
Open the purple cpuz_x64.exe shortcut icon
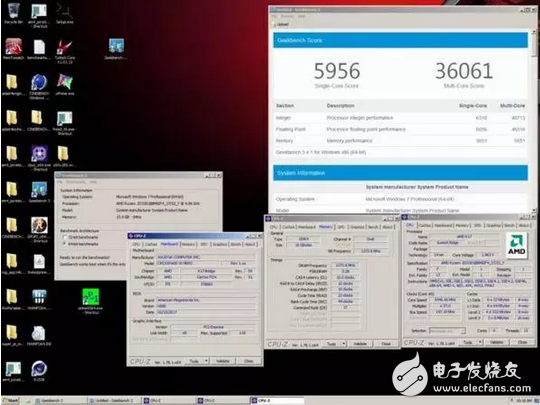click(39, 157)
